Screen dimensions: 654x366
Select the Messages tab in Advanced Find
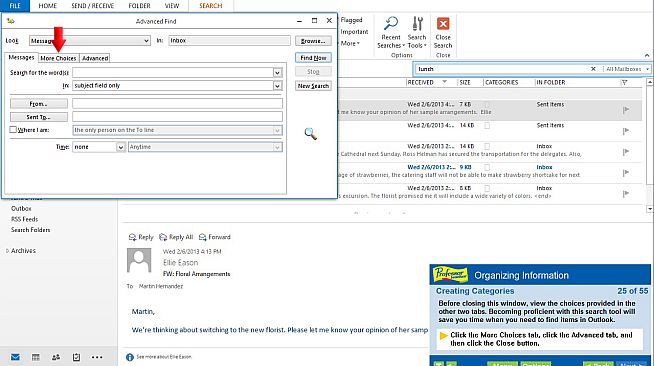(x=21, y=58)
